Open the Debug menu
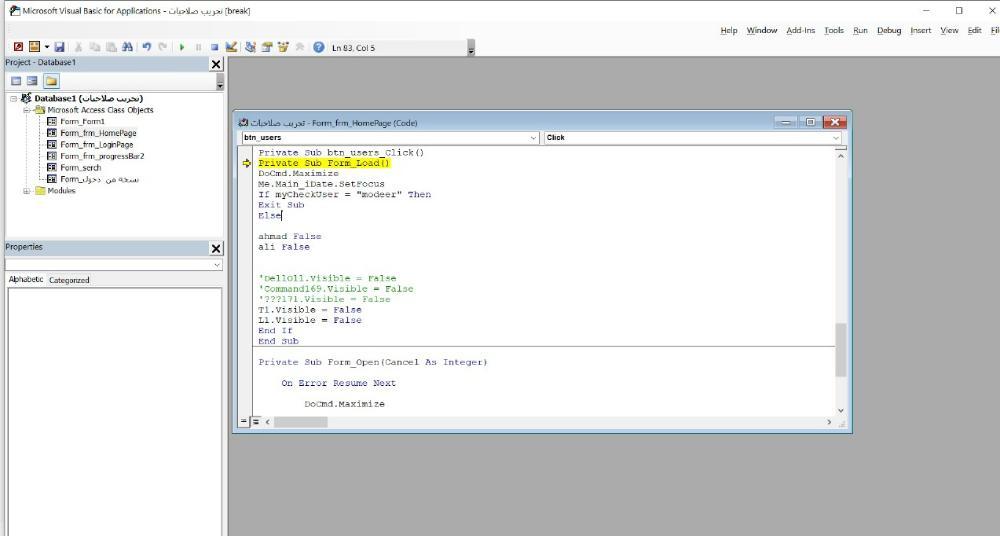The width and height of the screenshot is (1000, 536). coord(889,30)
